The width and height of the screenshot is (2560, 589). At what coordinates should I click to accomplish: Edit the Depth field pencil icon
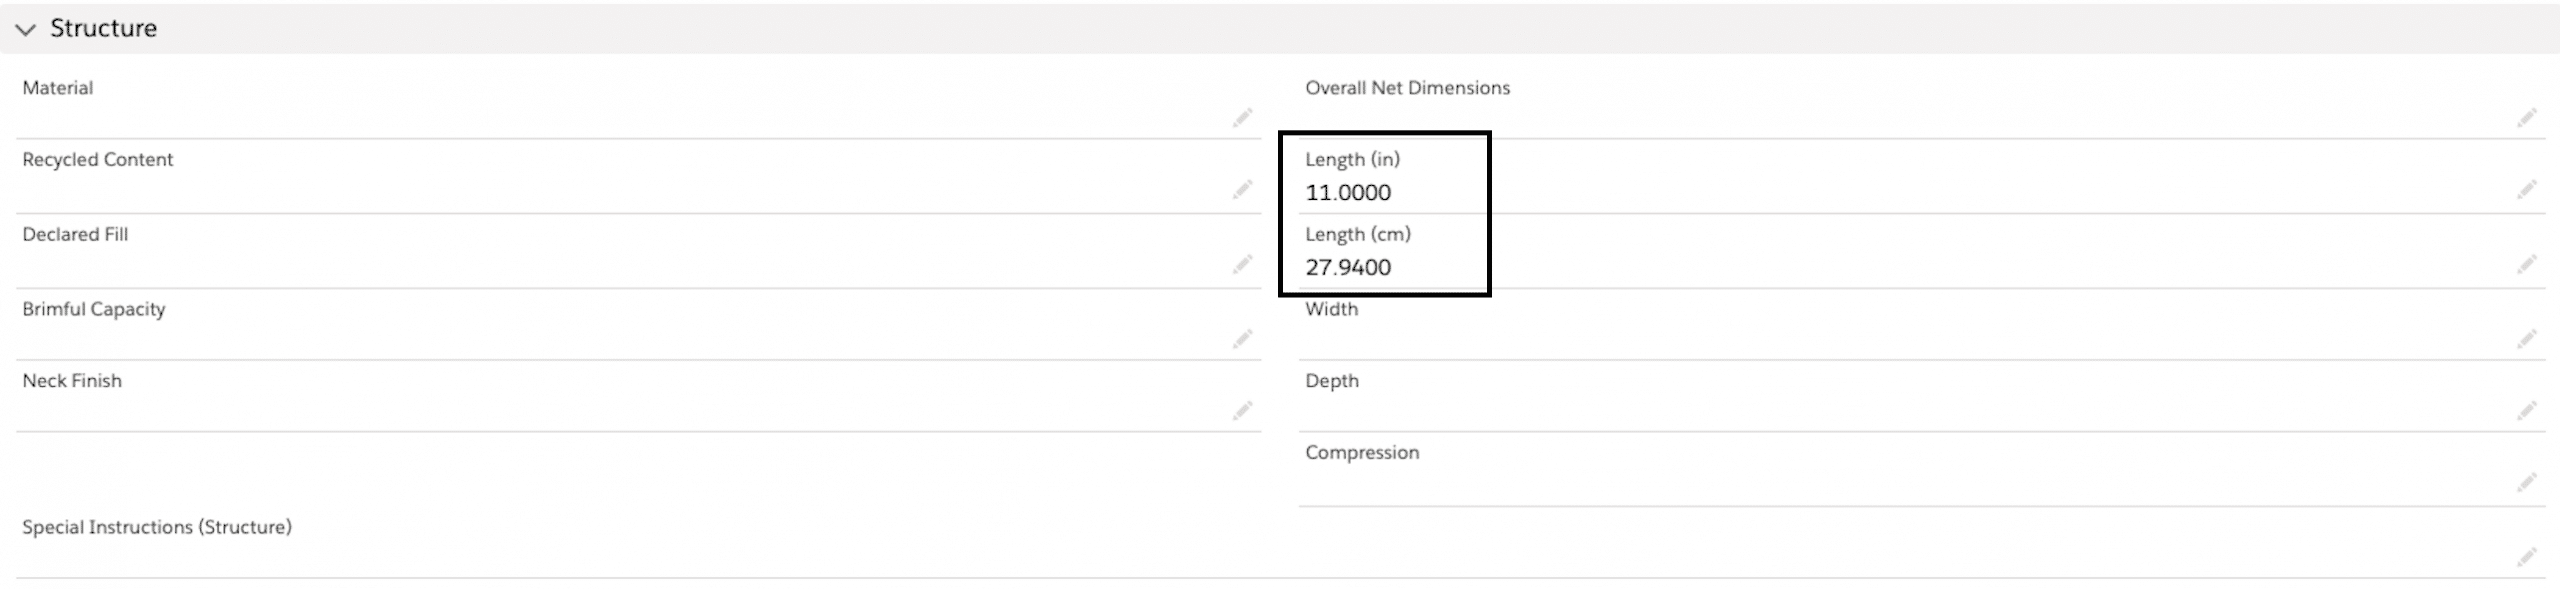tap(2526, 411)
